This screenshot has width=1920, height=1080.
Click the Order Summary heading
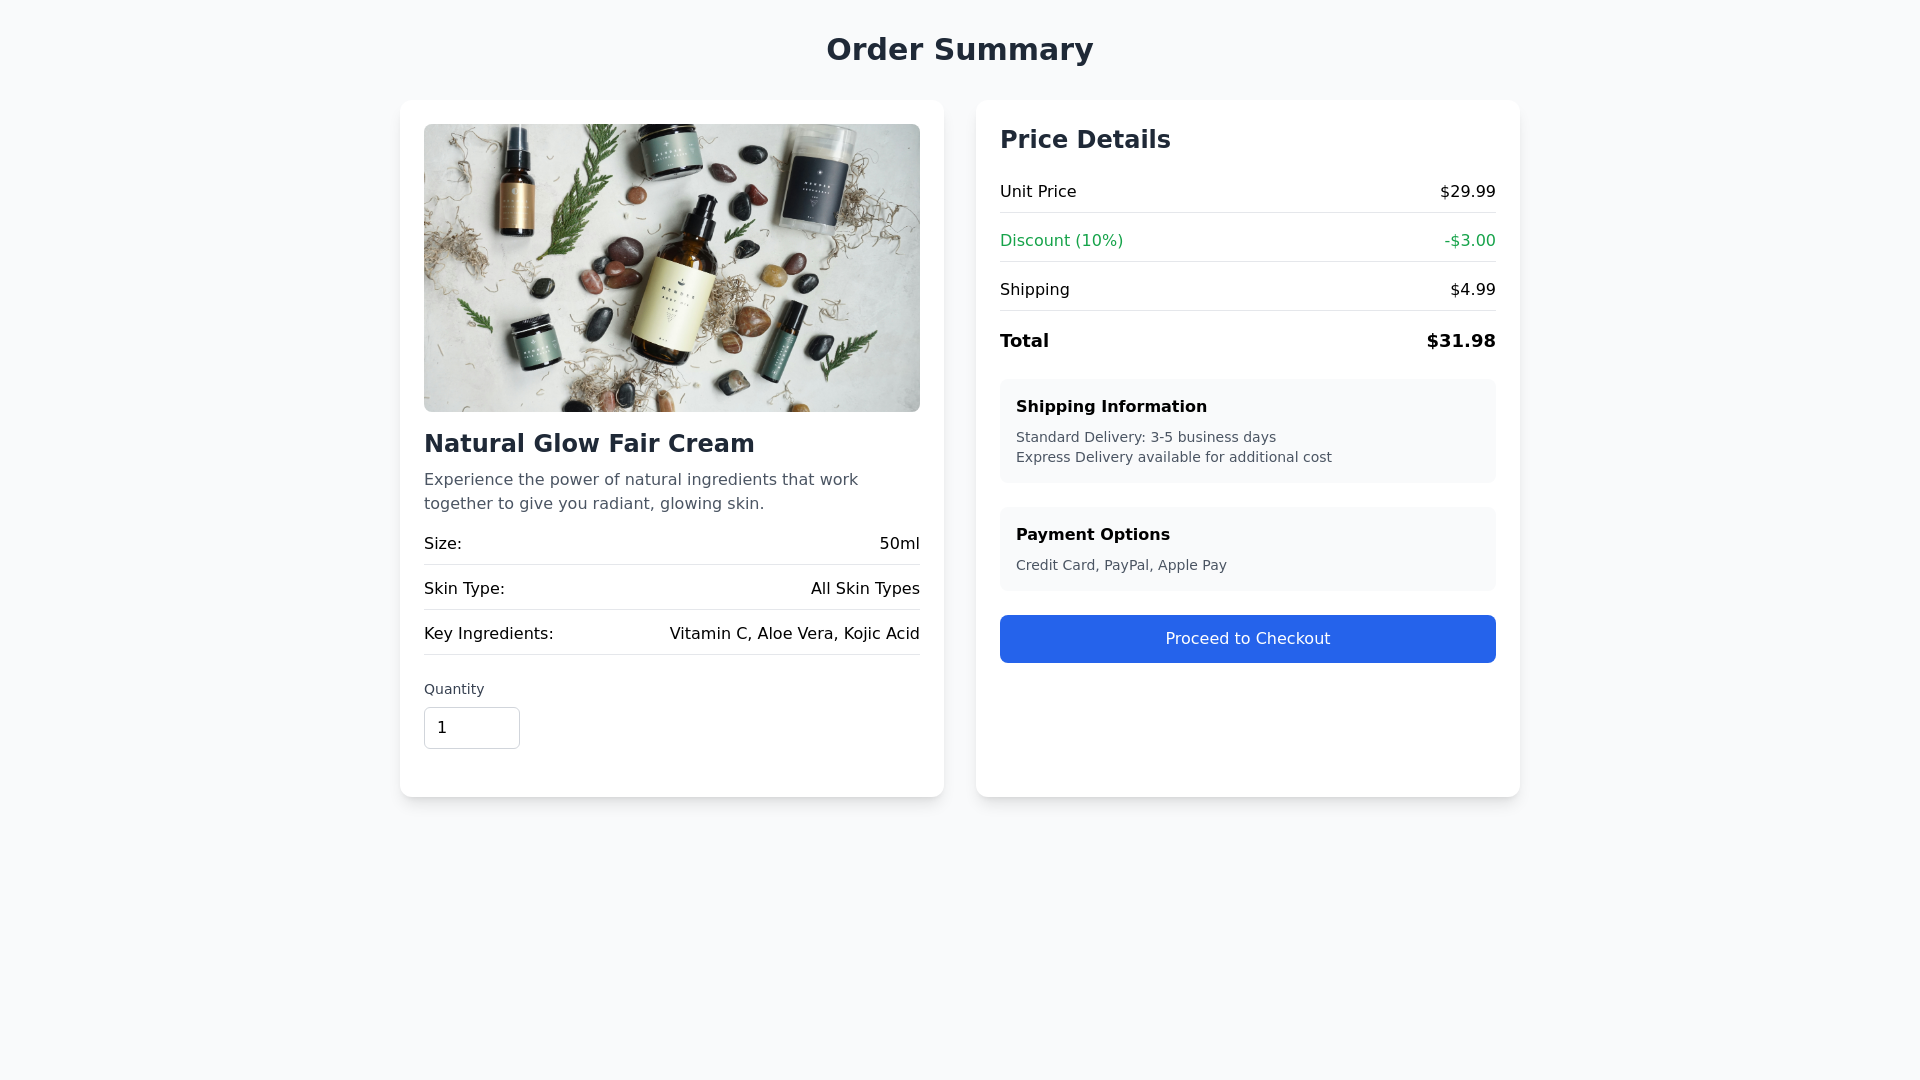[959, 50]
